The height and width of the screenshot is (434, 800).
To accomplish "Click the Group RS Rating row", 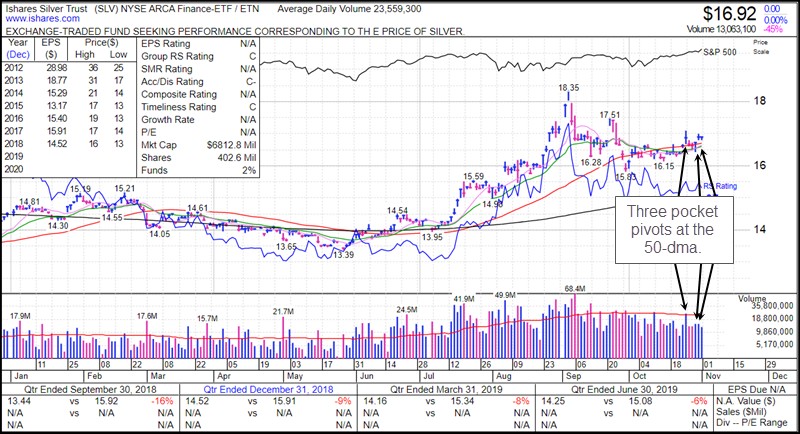I will (x=198, y=57).
